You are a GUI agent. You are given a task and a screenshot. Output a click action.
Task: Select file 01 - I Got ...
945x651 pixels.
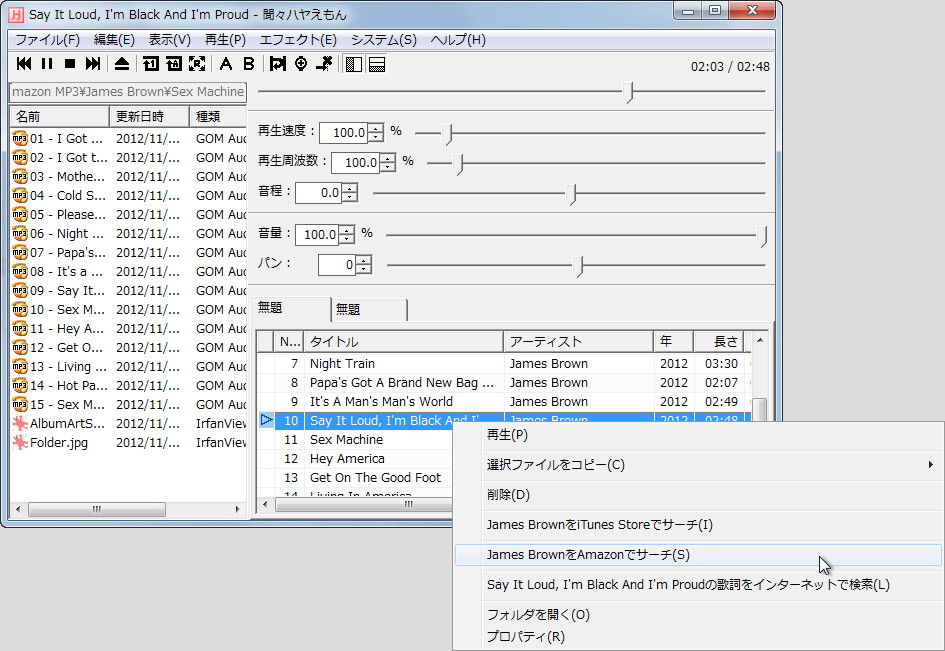click(58, 139)
